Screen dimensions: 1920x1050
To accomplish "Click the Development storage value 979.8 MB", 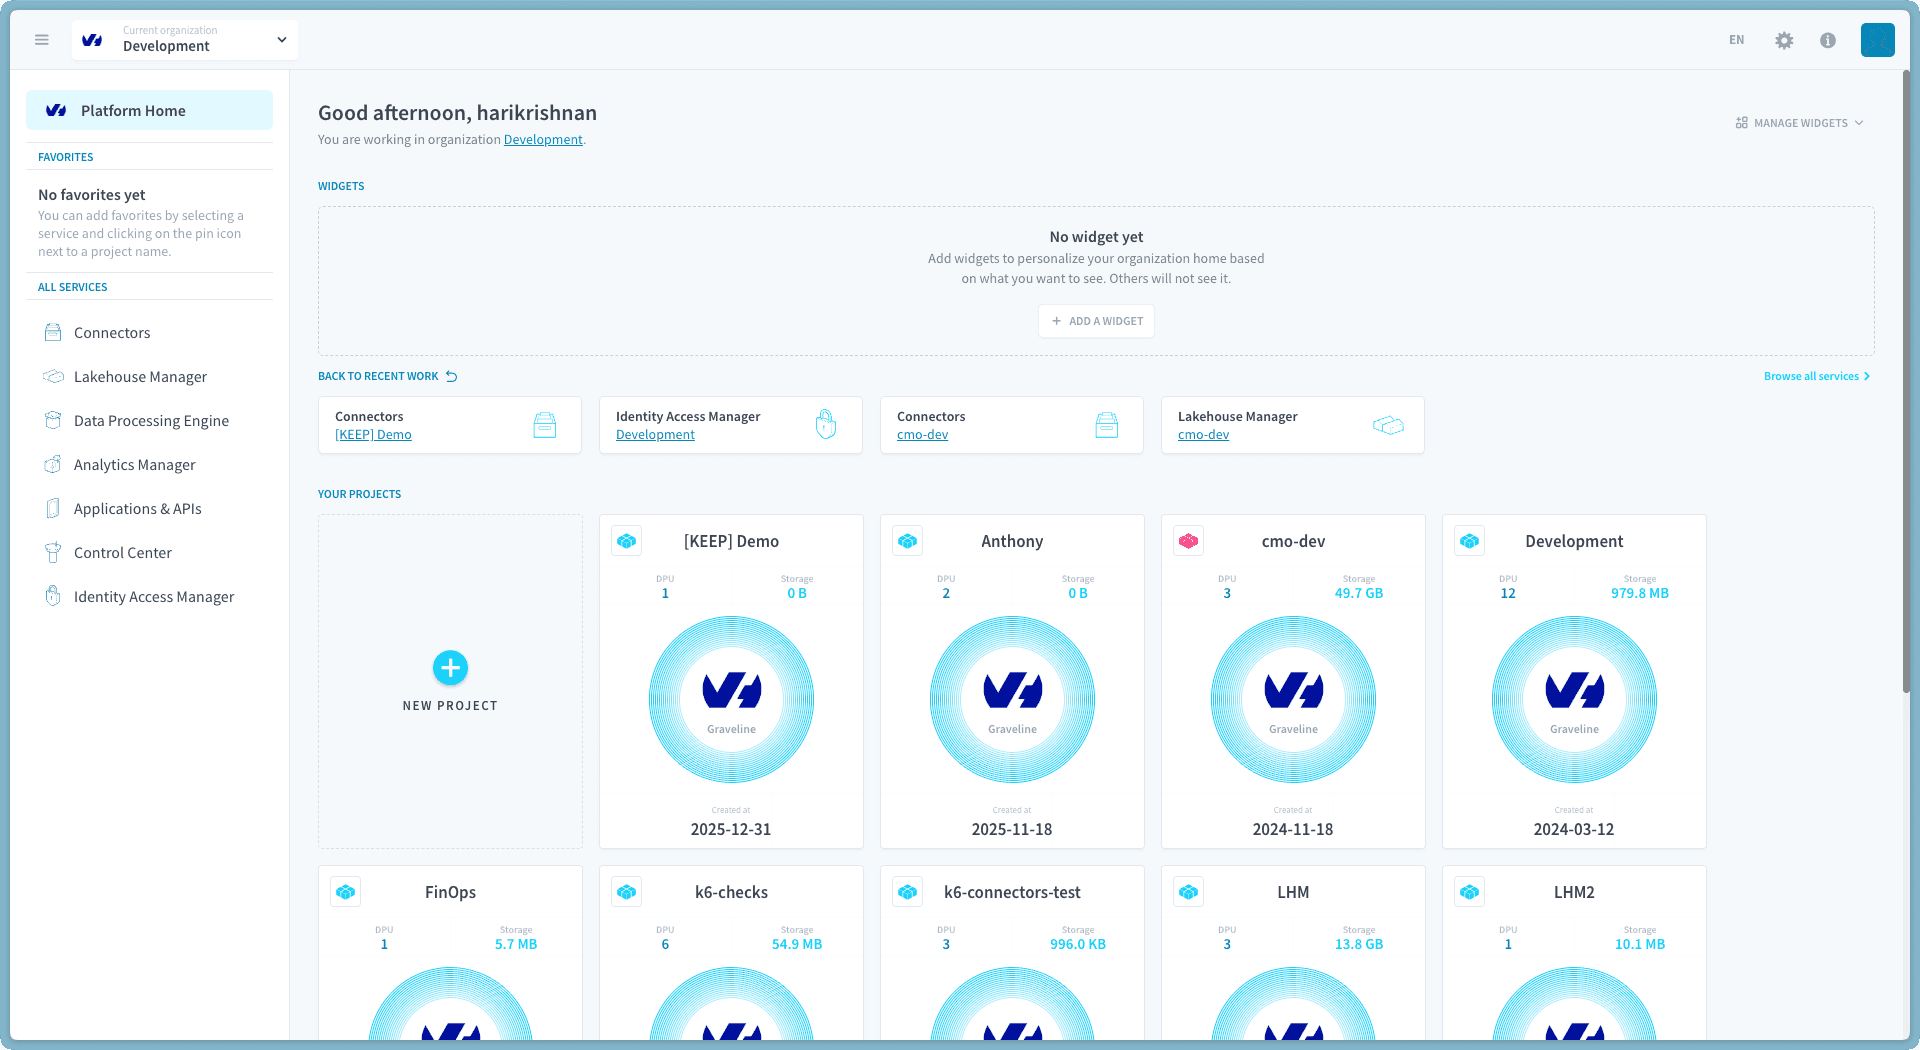I will click(x=1640, y=593).
